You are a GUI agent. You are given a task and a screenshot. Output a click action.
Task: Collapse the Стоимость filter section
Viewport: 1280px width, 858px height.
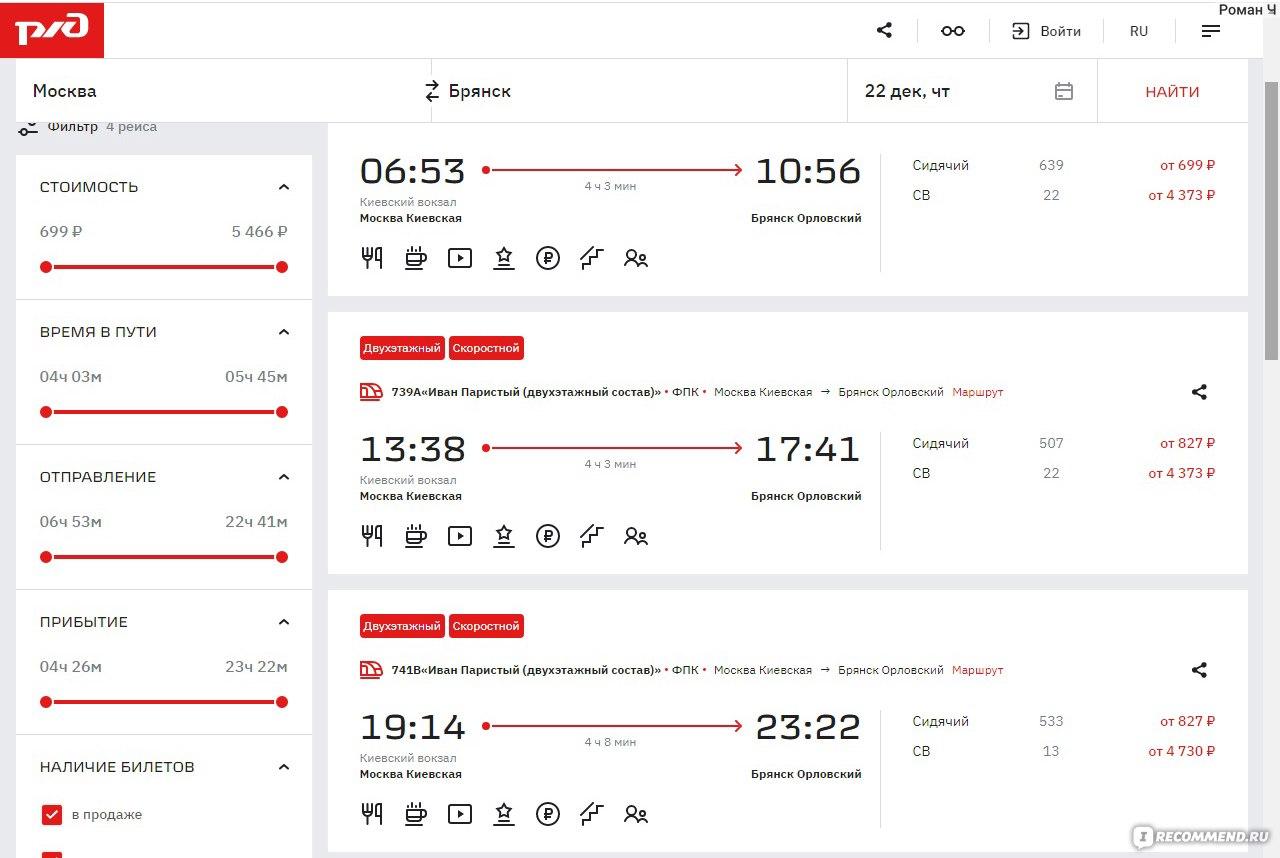[x=283, y=187]
